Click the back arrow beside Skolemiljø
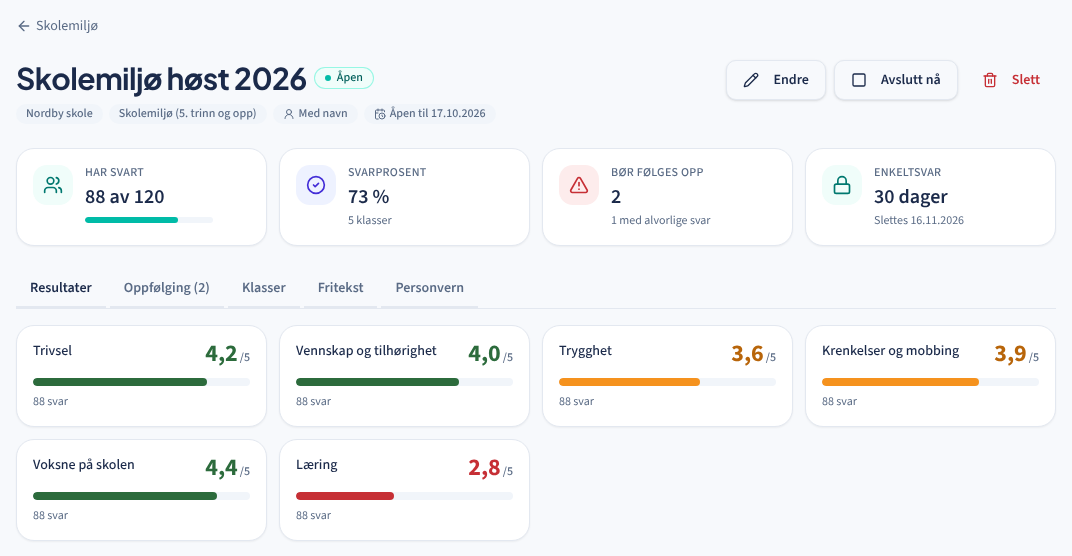 pyautogui.click(x=23, y=26)
